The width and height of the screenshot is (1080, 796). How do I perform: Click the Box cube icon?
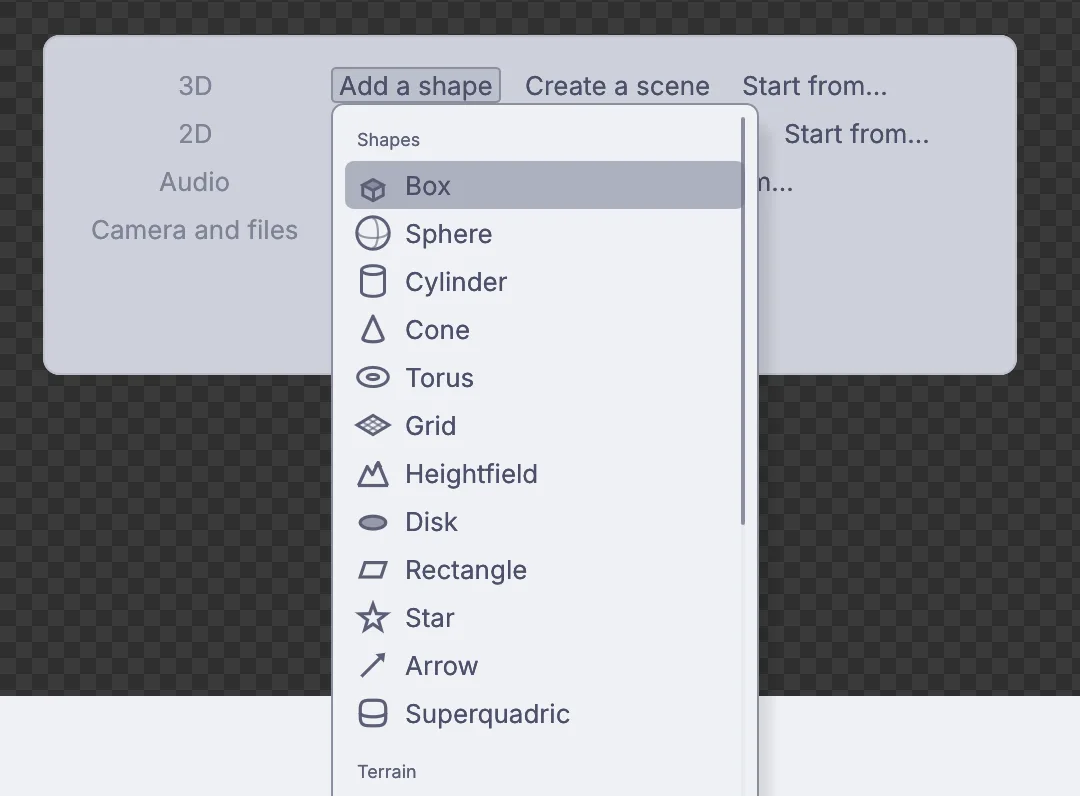click(x=373, y=188)
